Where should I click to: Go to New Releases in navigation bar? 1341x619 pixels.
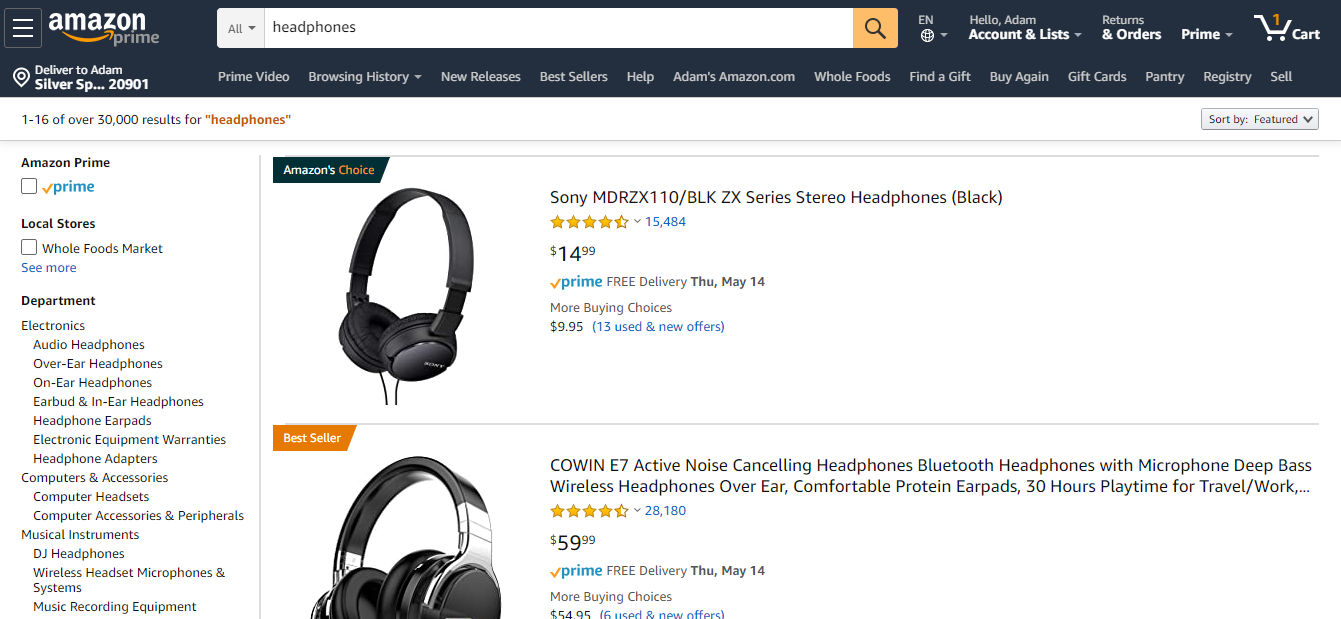tap(480, 77)
